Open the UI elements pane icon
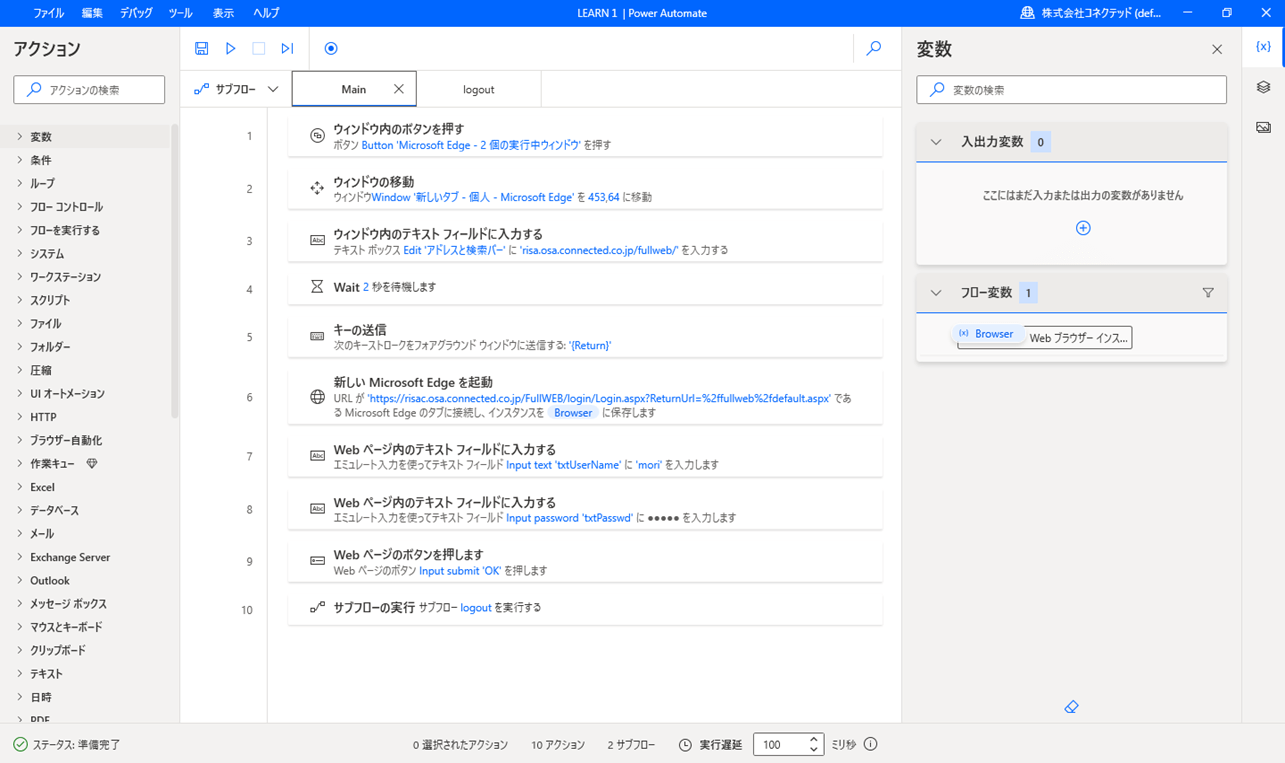Screen dimensions: 1285x763 pos(1263,88)
